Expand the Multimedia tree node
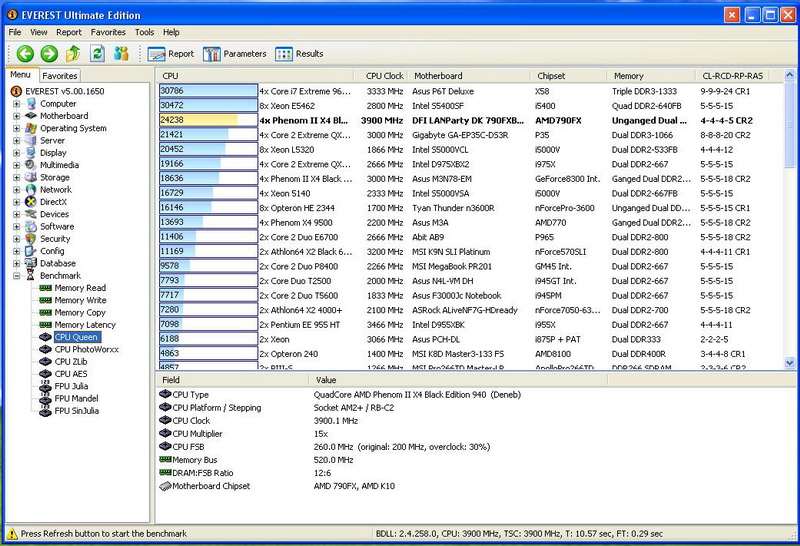Screen dimensions: 800x546 click(x=17, y=165)
